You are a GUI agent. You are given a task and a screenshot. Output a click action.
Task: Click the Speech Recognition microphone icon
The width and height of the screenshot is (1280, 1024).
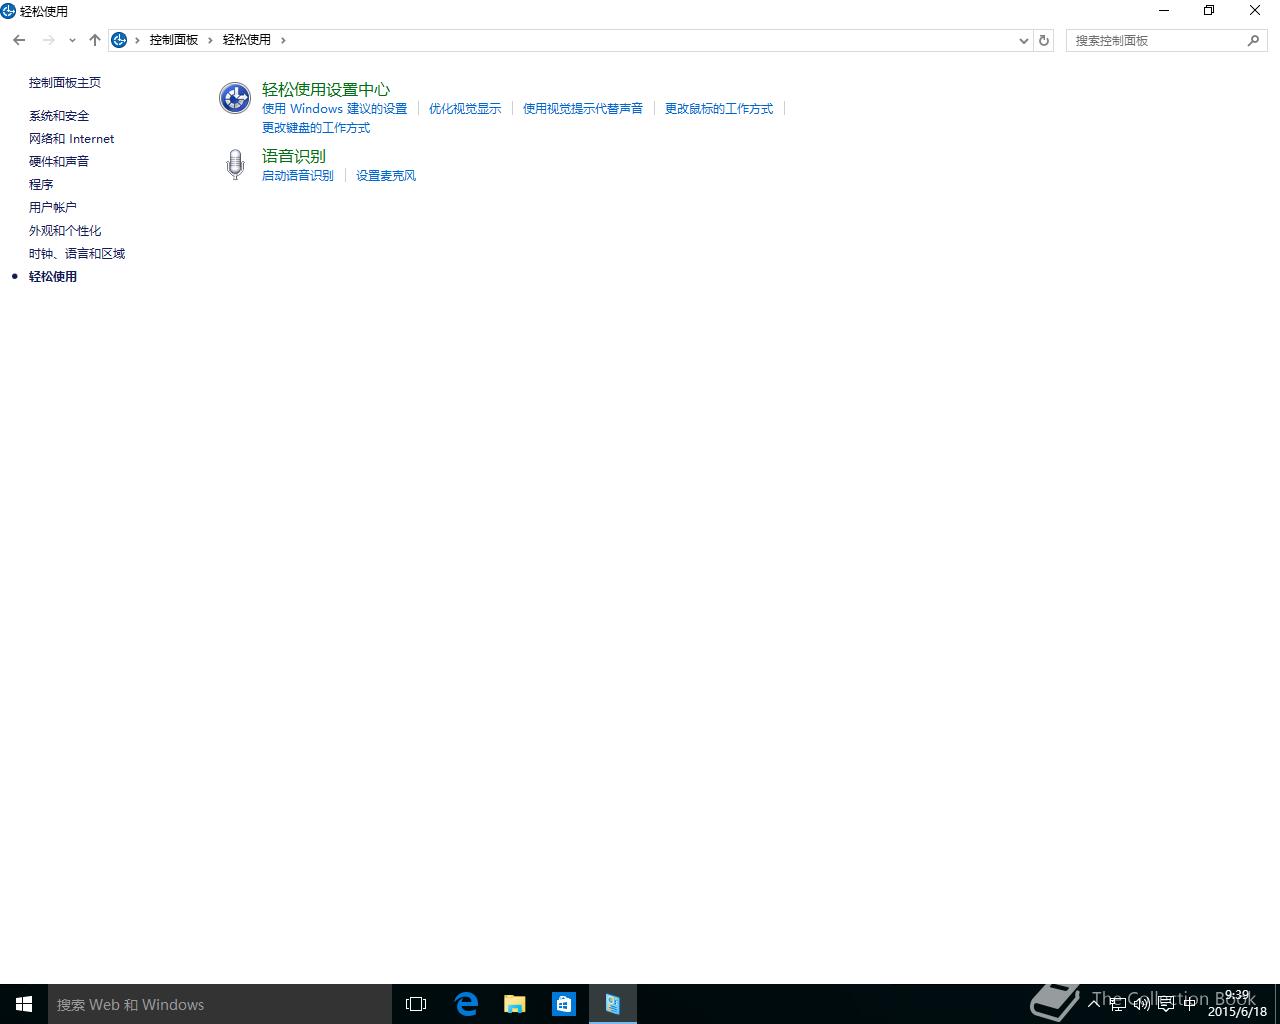pos(235,164)
